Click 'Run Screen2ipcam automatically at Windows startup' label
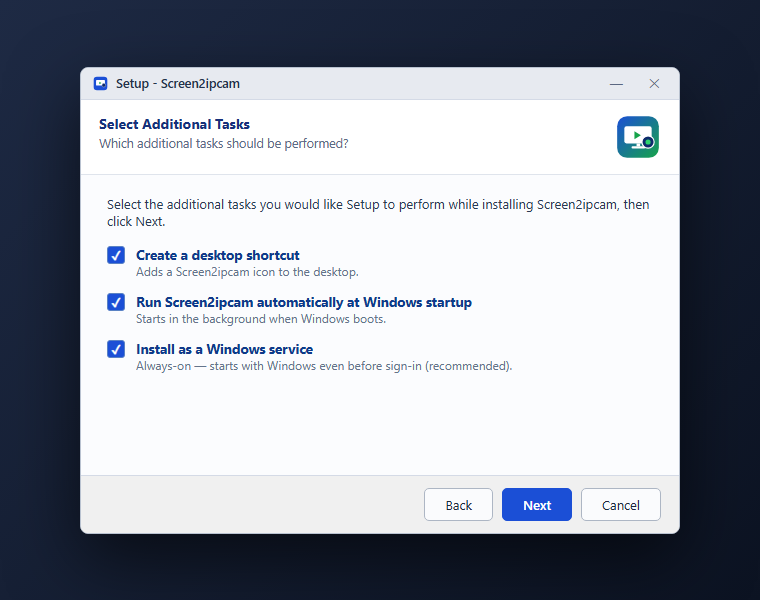The width and height of the screenshot is (760, 600). (304, 302)
